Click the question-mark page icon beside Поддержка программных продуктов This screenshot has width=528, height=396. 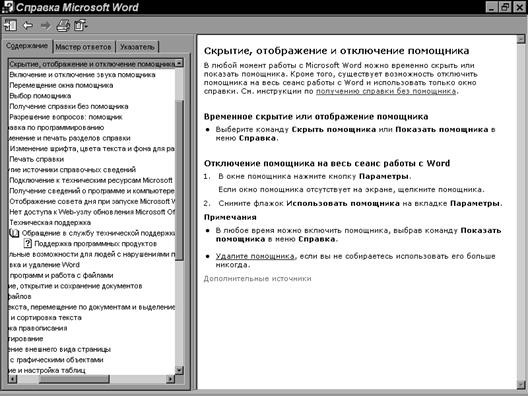(28, 243)
